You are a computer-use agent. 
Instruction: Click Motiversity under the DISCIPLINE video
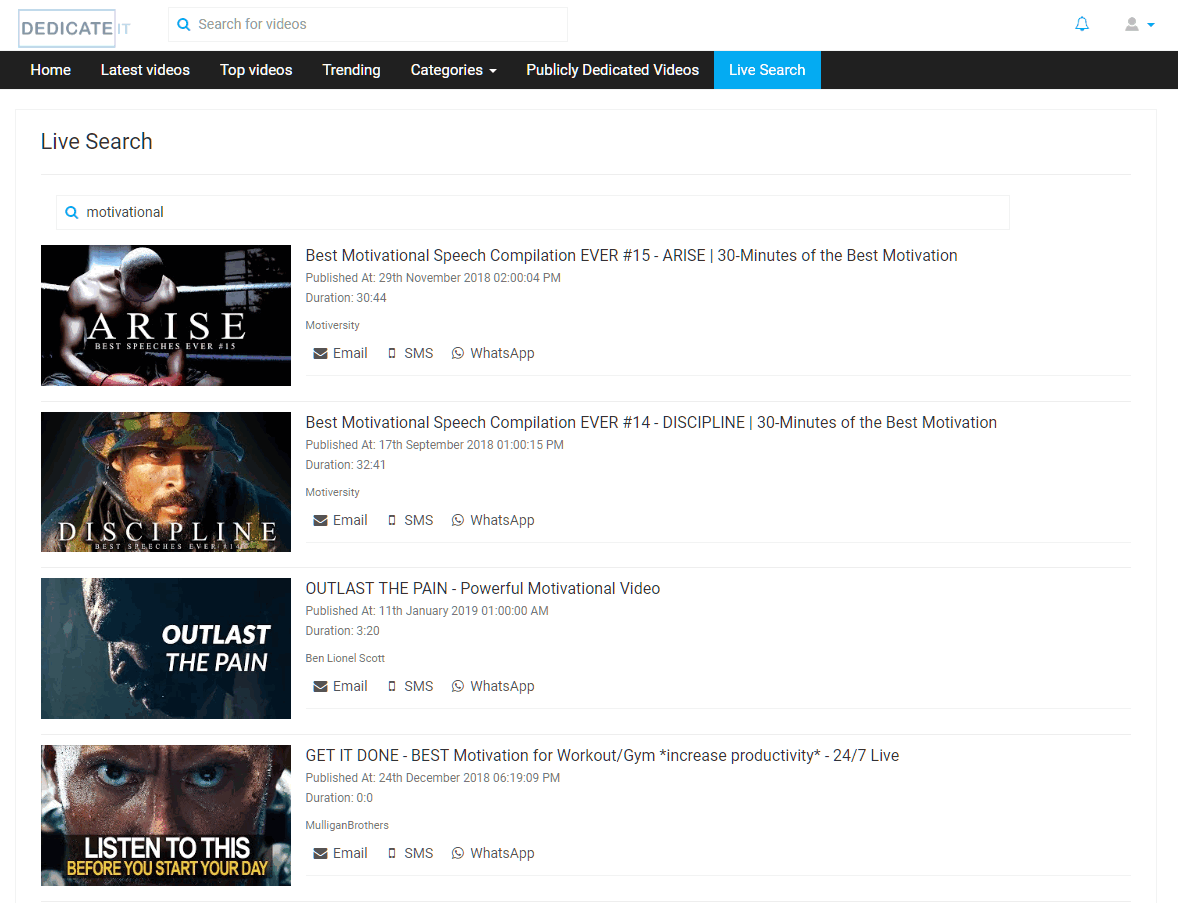(x=332, y=492)
